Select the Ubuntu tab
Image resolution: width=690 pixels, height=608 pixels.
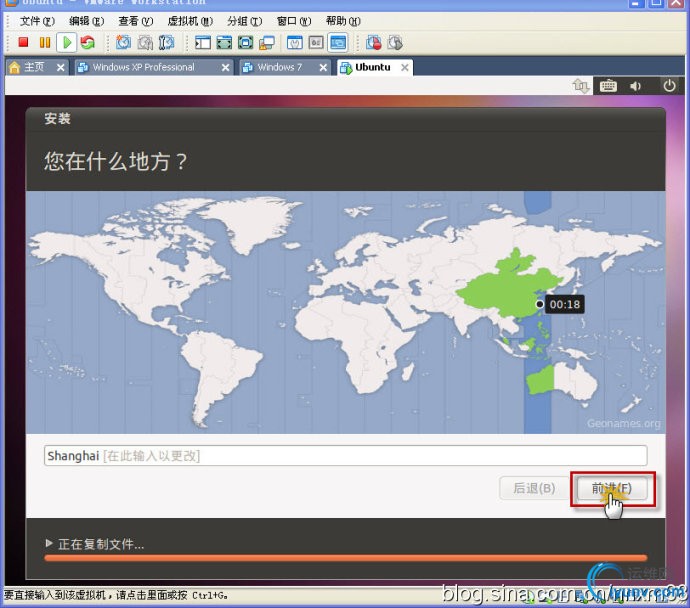point(373,67)
